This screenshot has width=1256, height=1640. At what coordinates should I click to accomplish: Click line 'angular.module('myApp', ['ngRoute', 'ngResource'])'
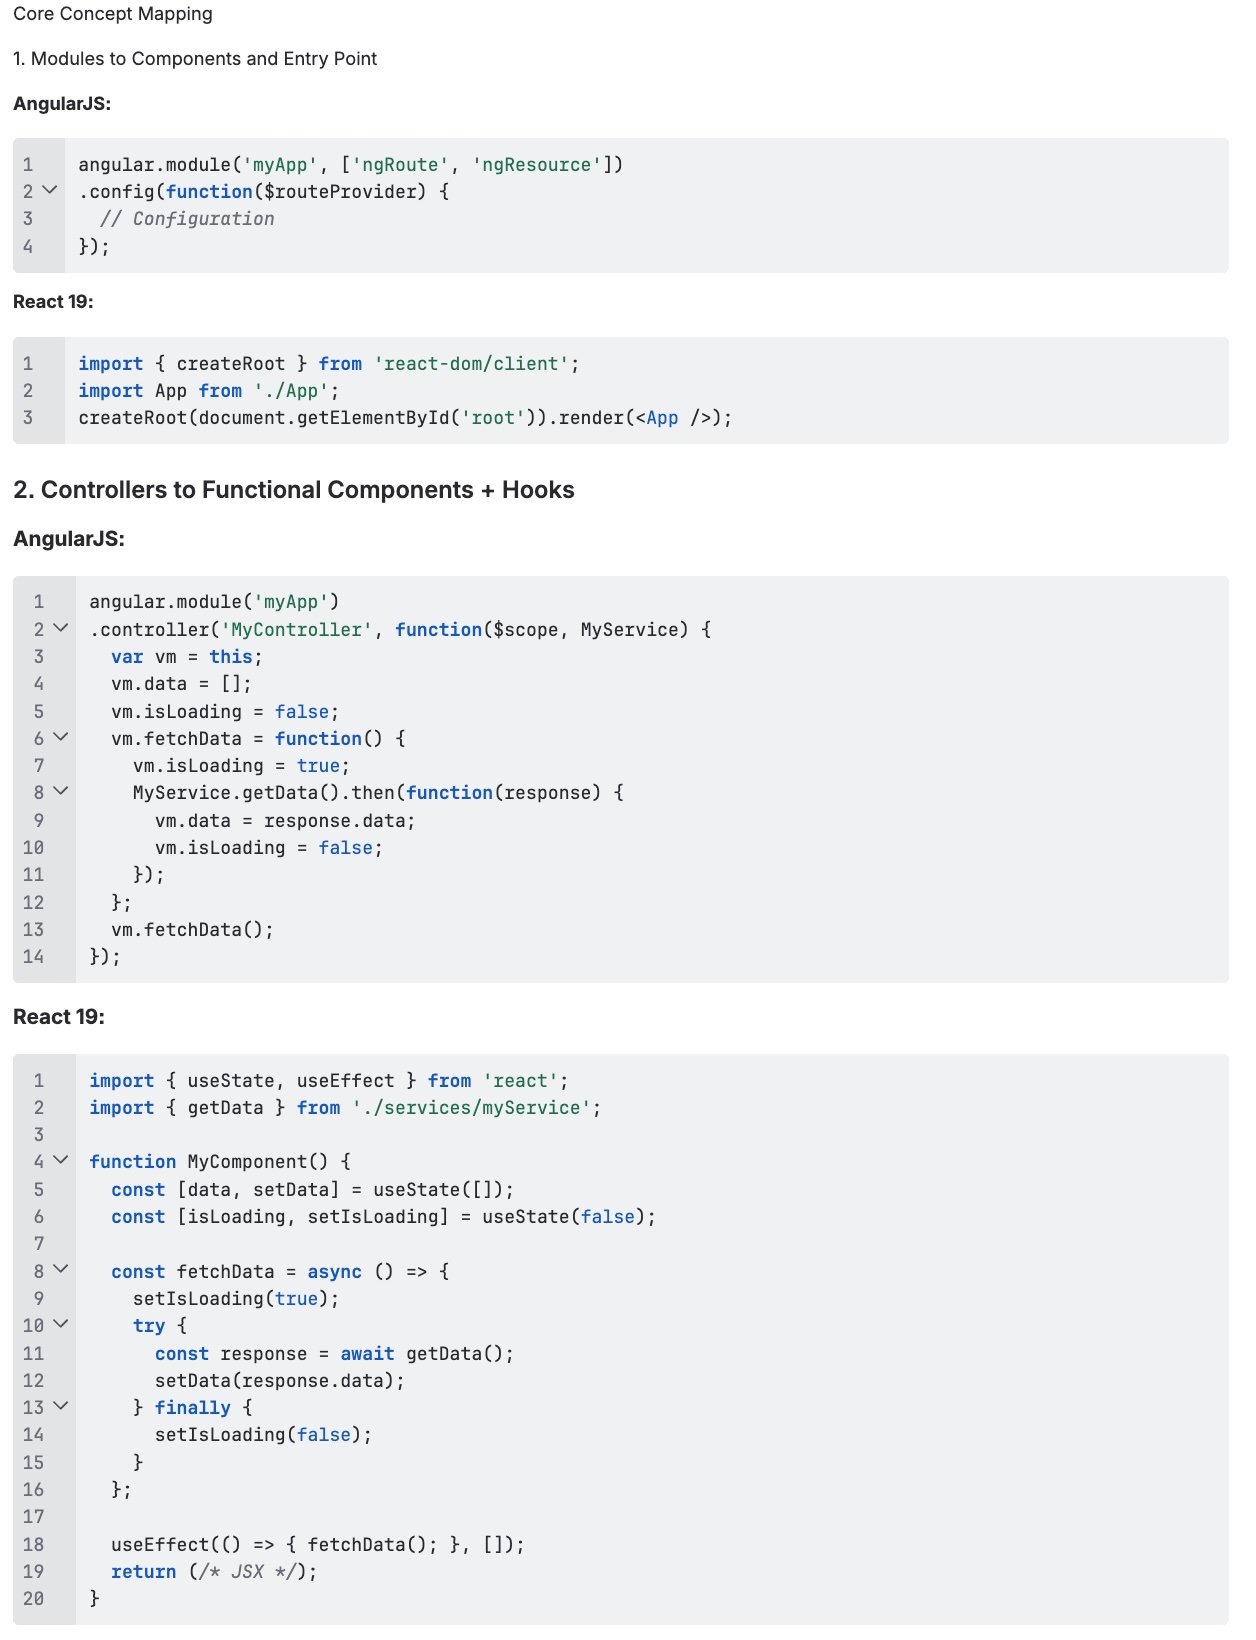click(351, 165)
